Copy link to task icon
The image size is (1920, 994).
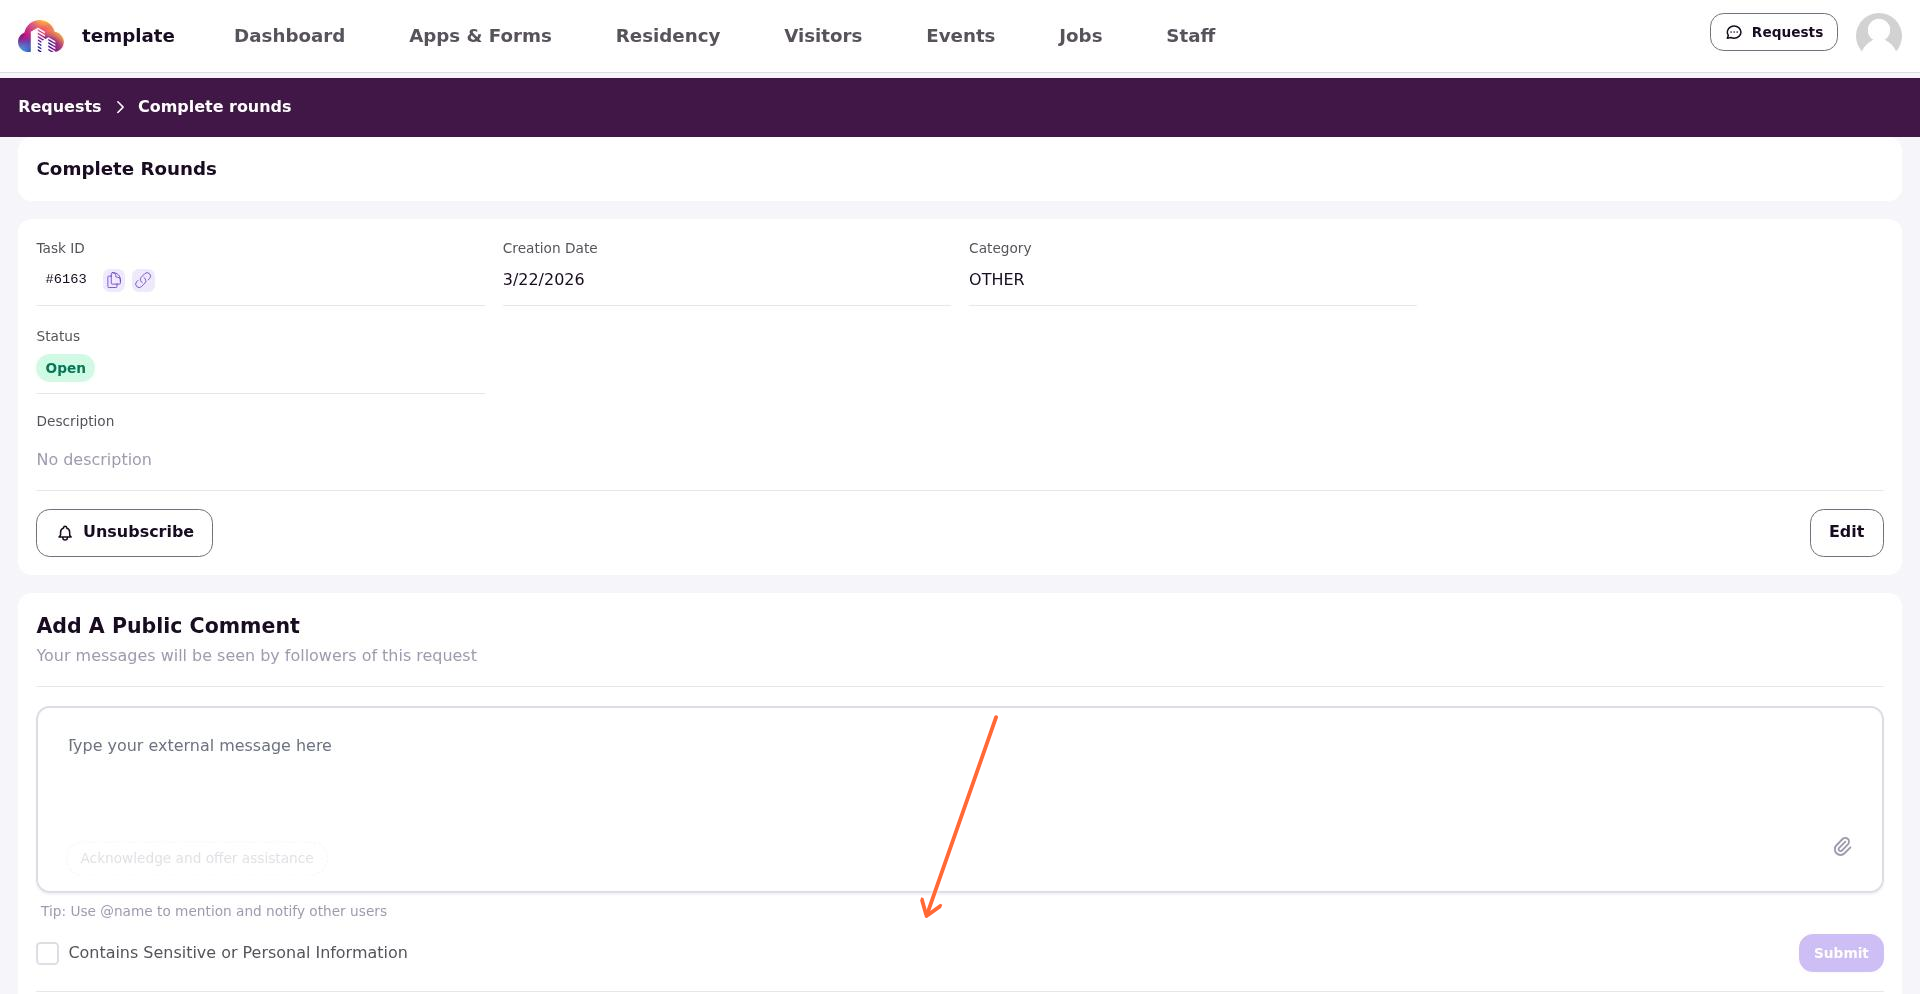click(144, 280)
